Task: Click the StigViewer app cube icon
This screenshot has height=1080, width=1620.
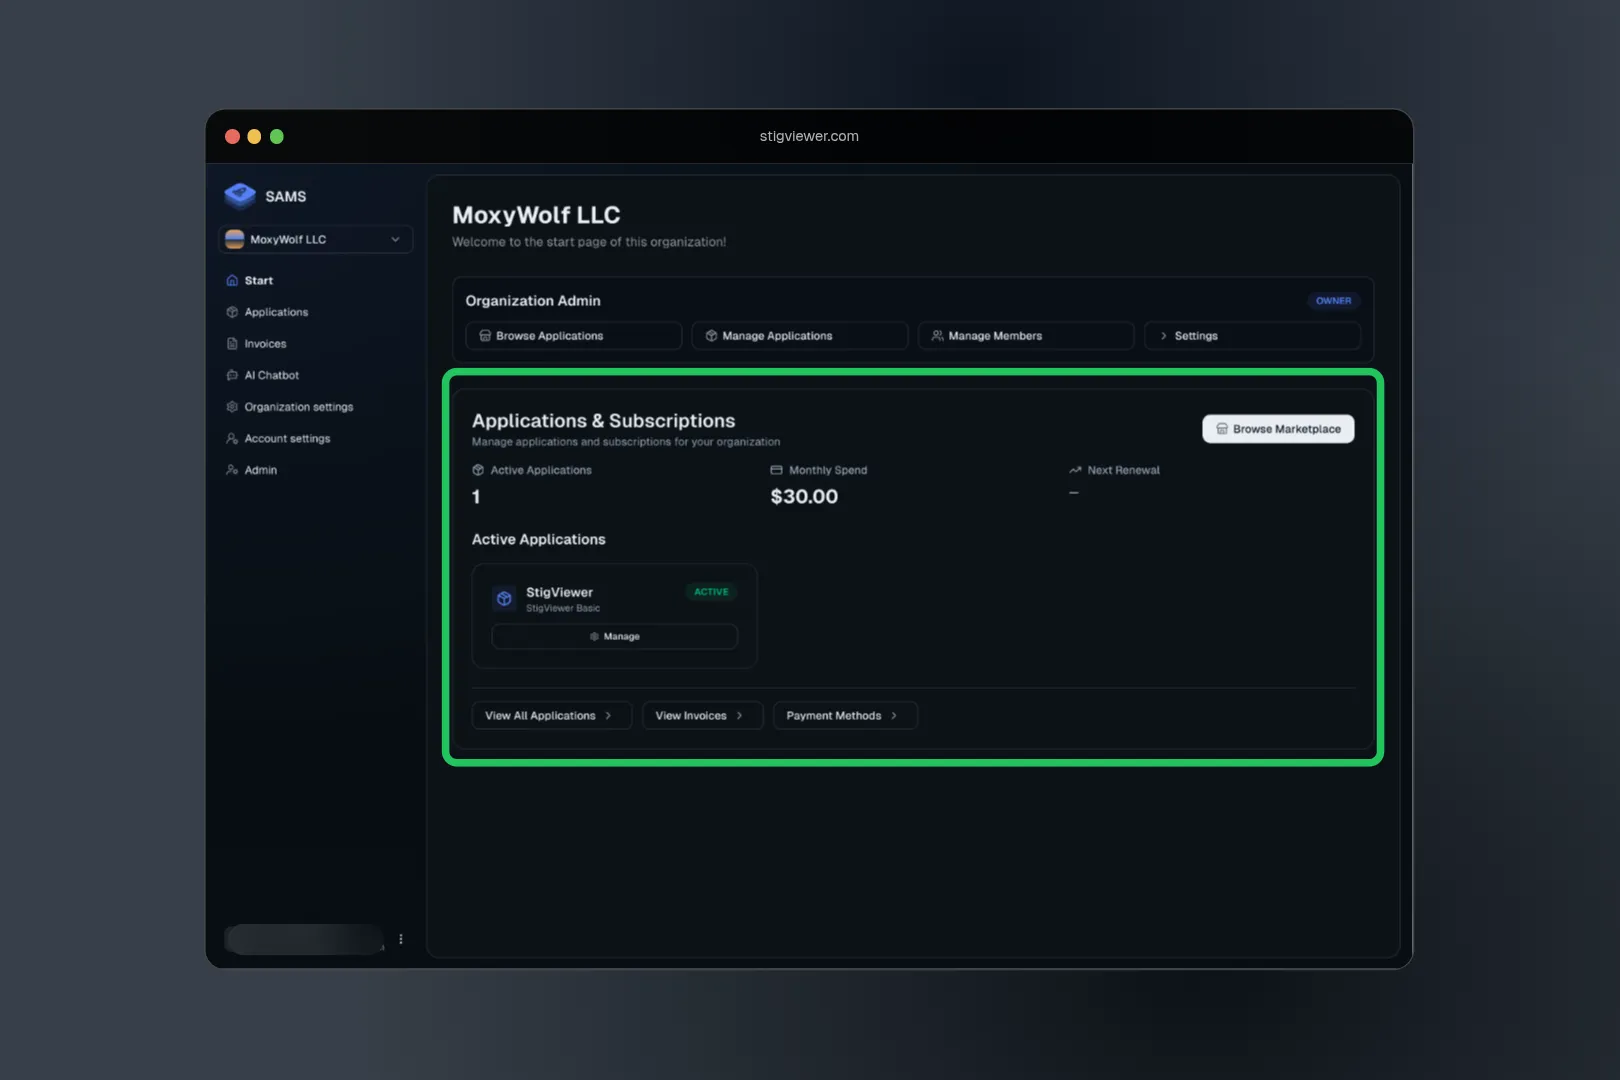Action: (x=504, y=599)
